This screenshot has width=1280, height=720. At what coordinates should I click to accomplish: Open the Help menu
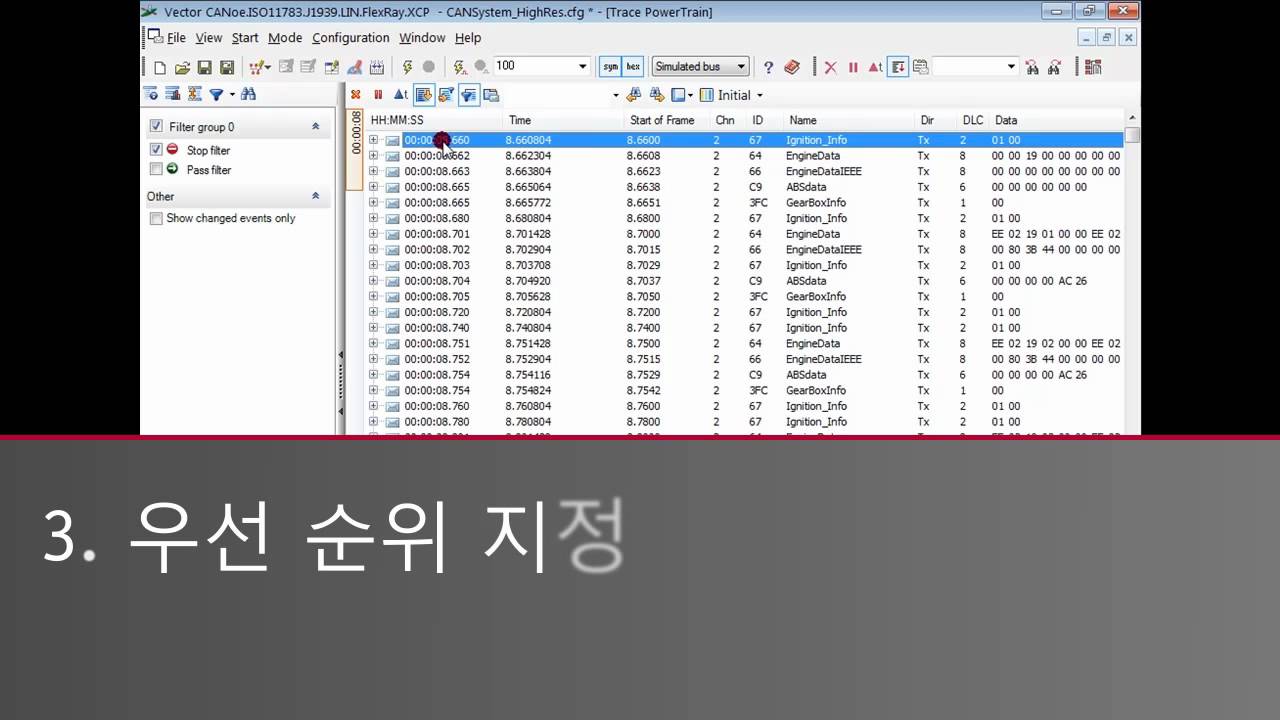click(468, 38)
